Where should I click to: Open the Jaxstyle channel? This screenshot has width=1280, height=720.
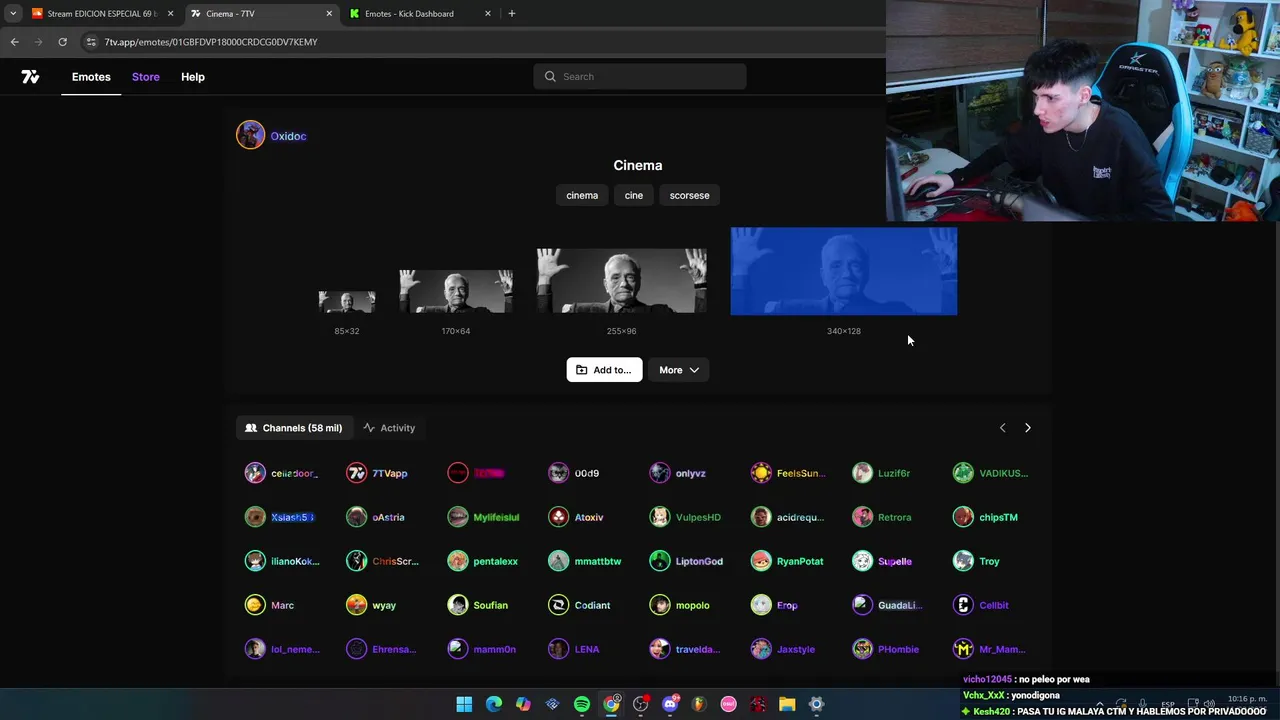(x=783, y=649)
